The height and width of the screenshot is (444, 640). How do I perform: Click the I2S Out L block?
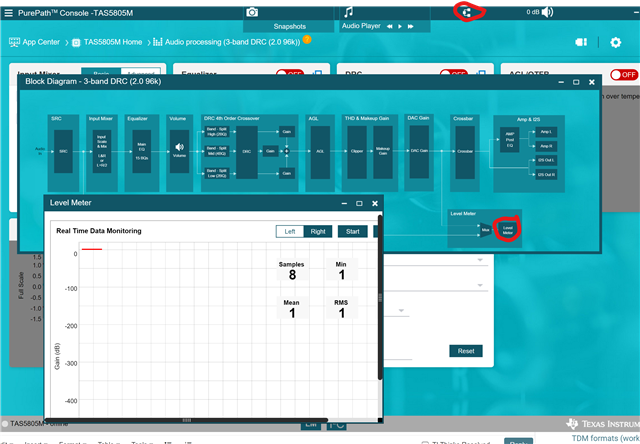pyautogui.click(x=546, y=160)
